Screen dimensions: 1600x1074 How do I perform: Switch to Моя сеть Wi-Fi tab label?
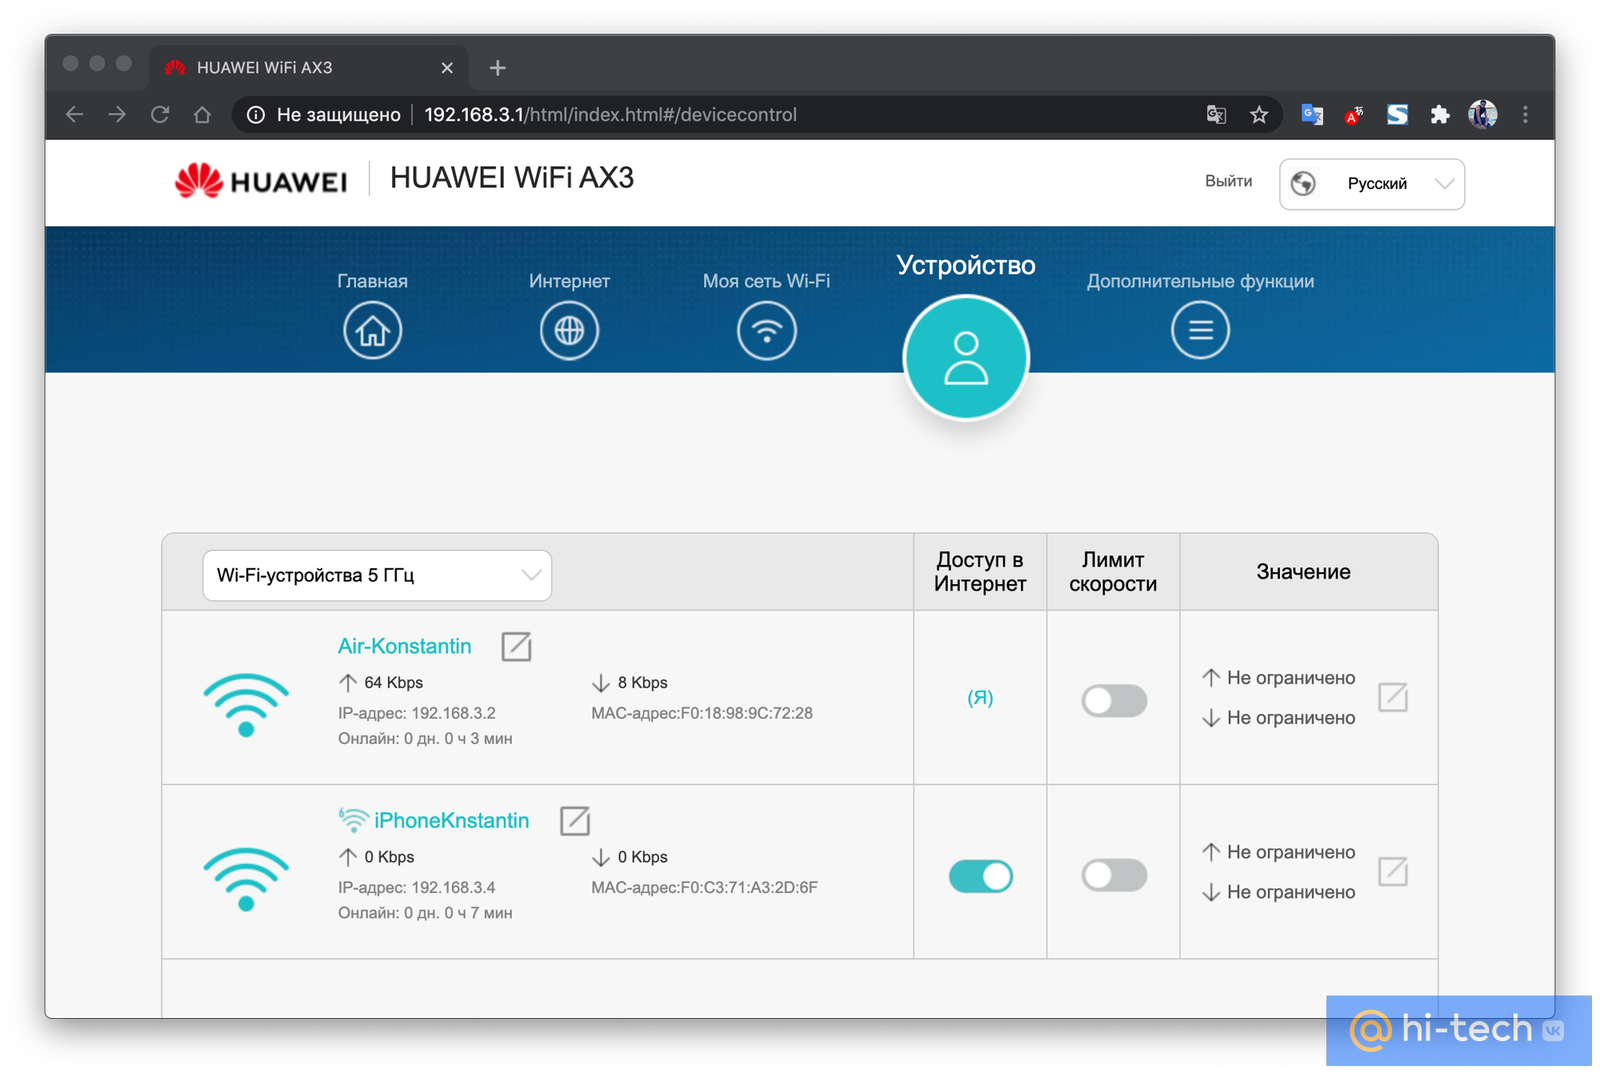click(766, 281)
